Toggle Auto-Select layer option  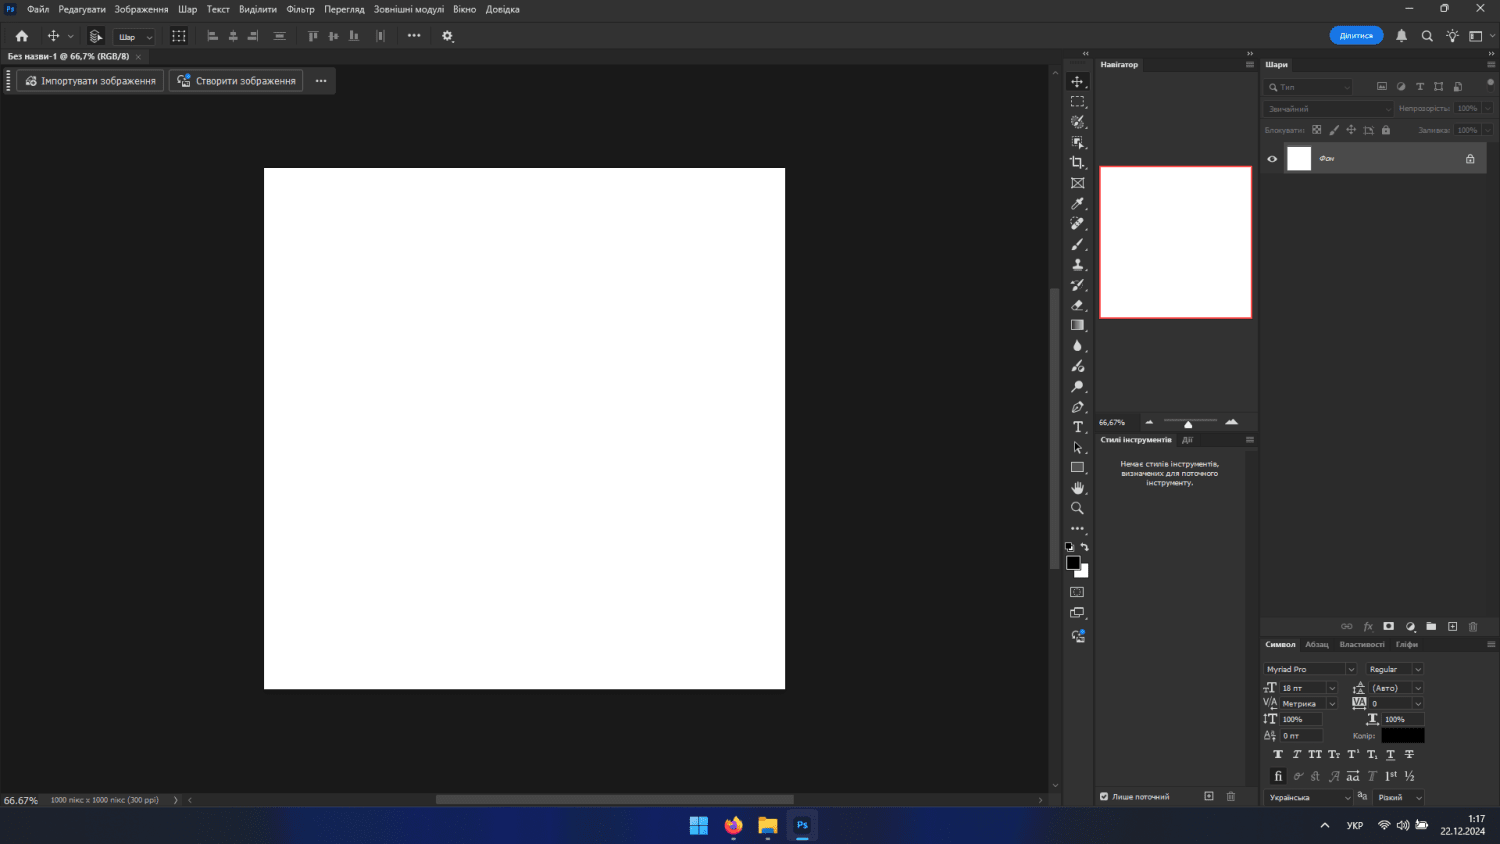(x=96, y=36)
